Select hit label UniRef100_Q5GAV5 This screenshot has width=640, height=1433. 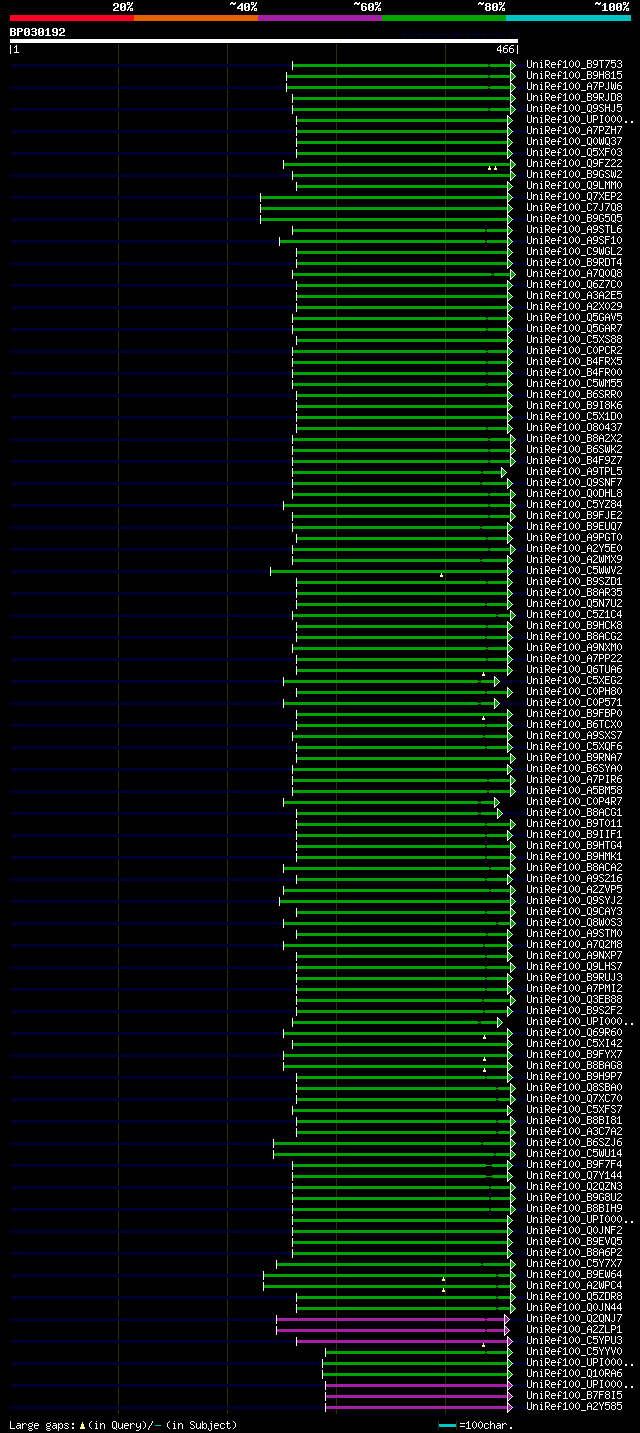(x=574, y=318)
